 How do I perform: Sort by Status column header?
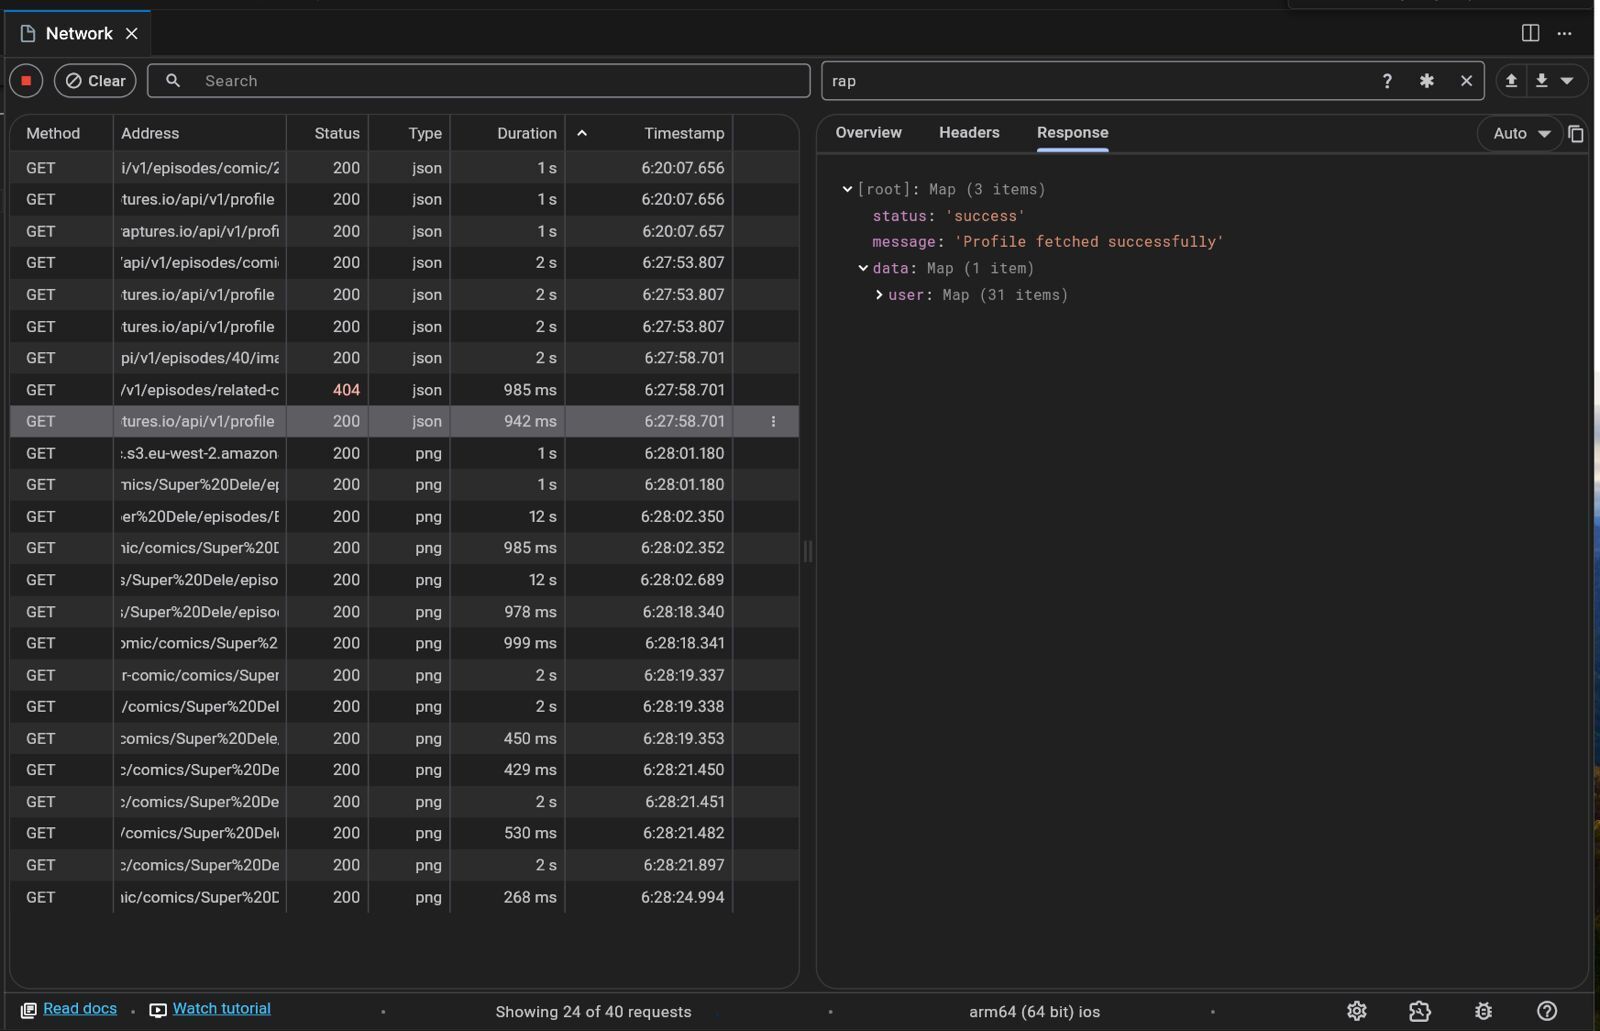[x=337, y=133]
